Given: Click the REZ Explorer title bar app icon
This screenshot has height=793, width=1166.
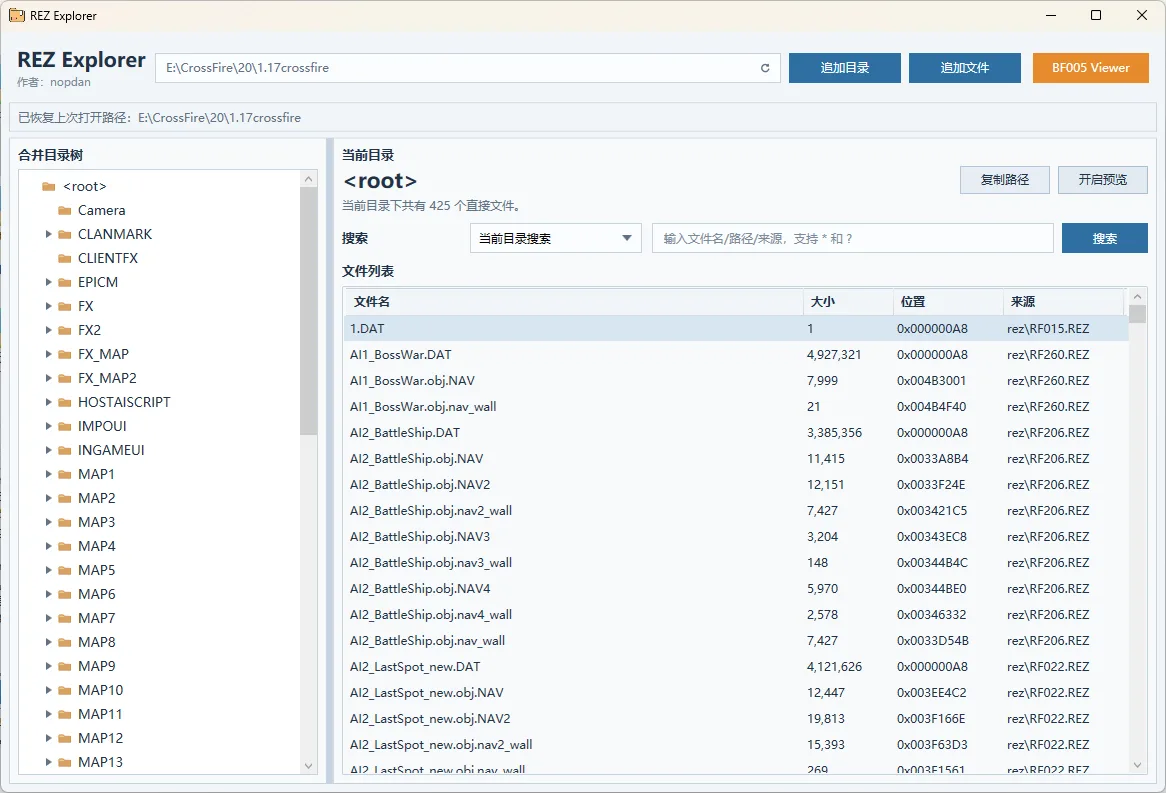Looking at the screenshot, I should pos(16,16).
